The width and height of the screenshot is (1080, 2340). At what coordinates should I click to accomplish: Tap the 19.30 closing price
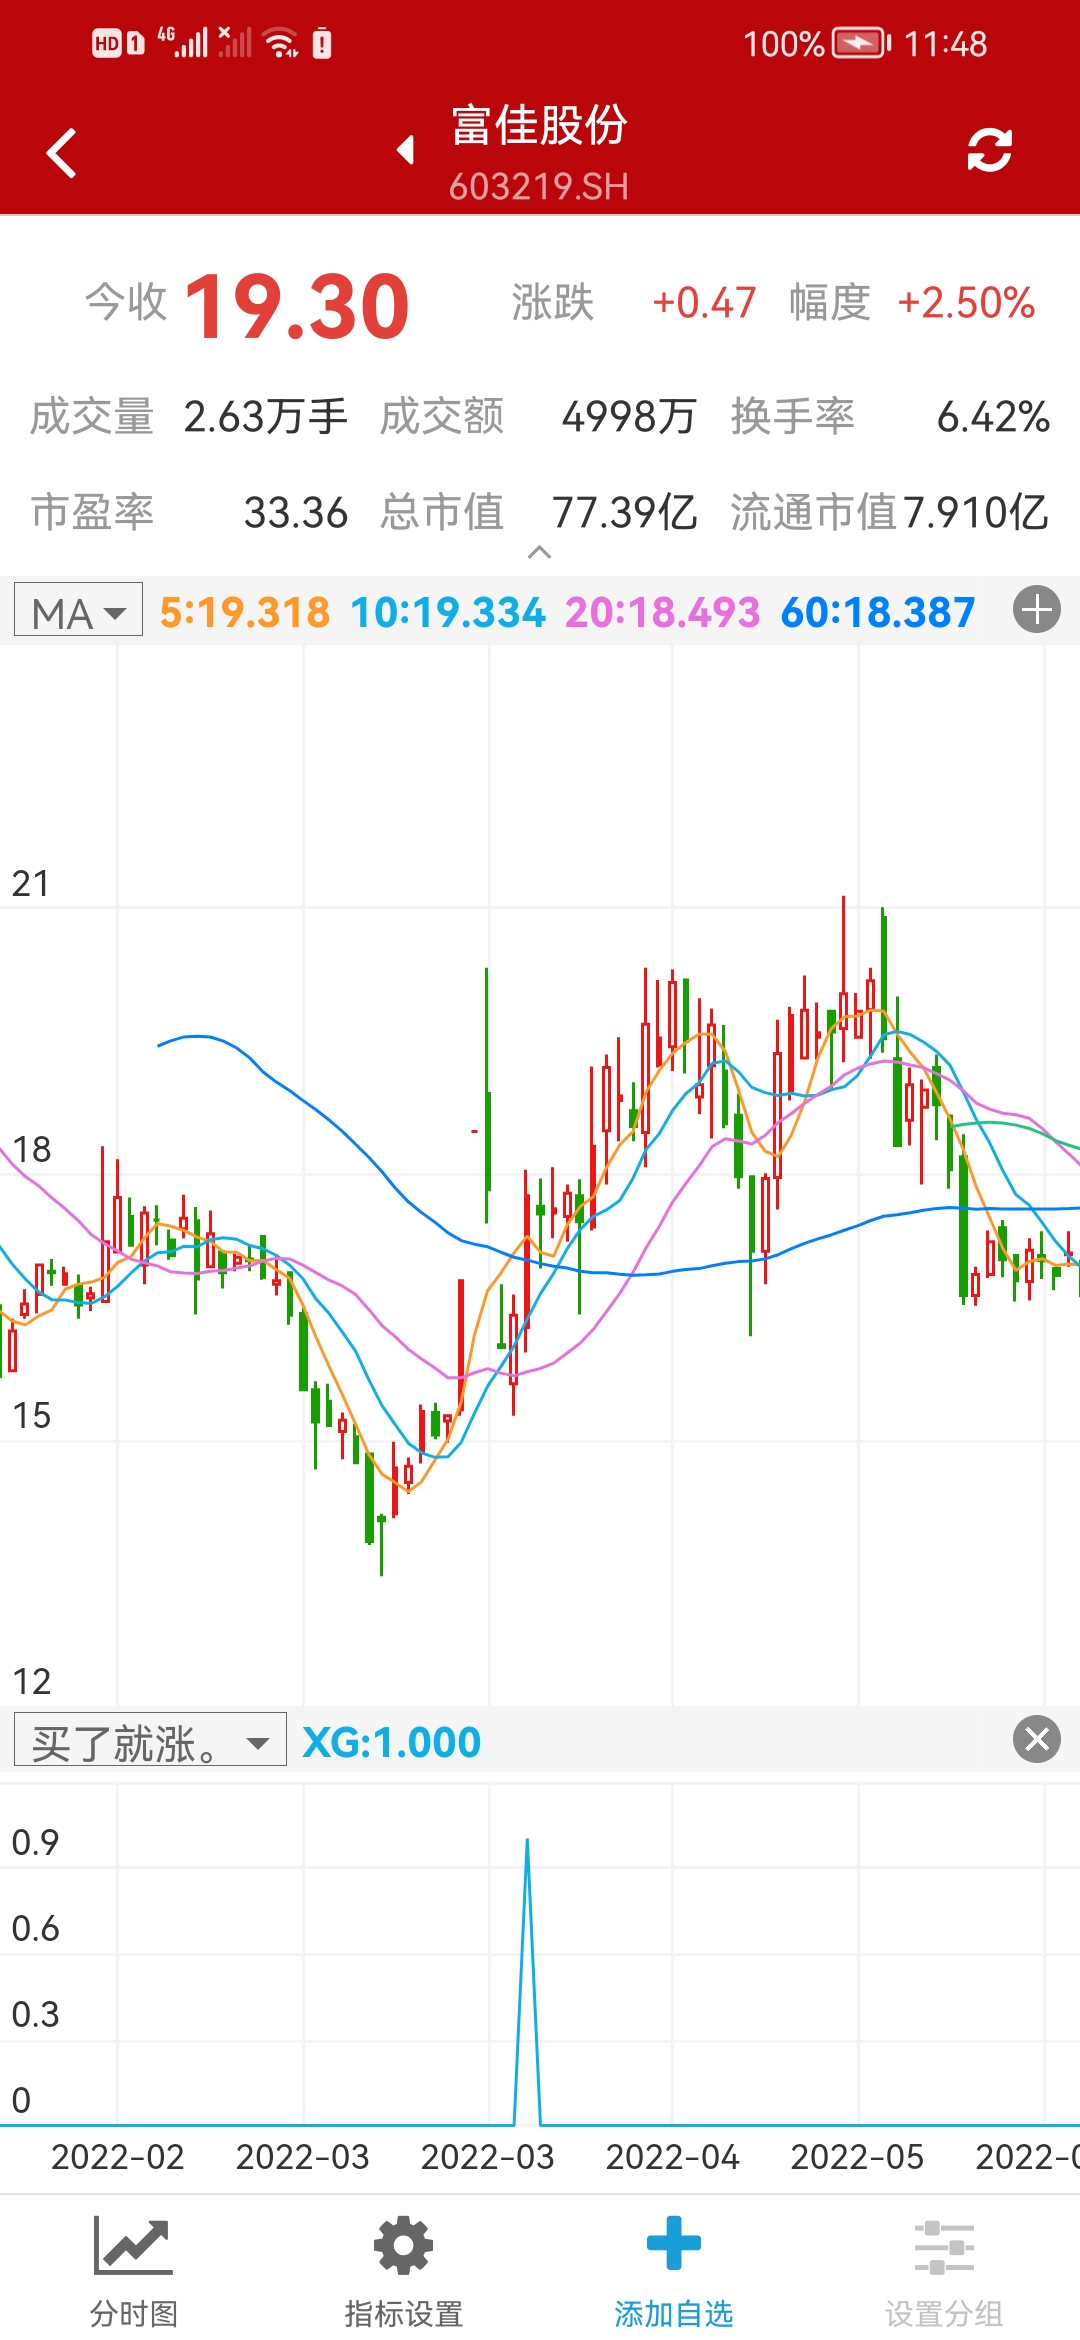[297, 306]
